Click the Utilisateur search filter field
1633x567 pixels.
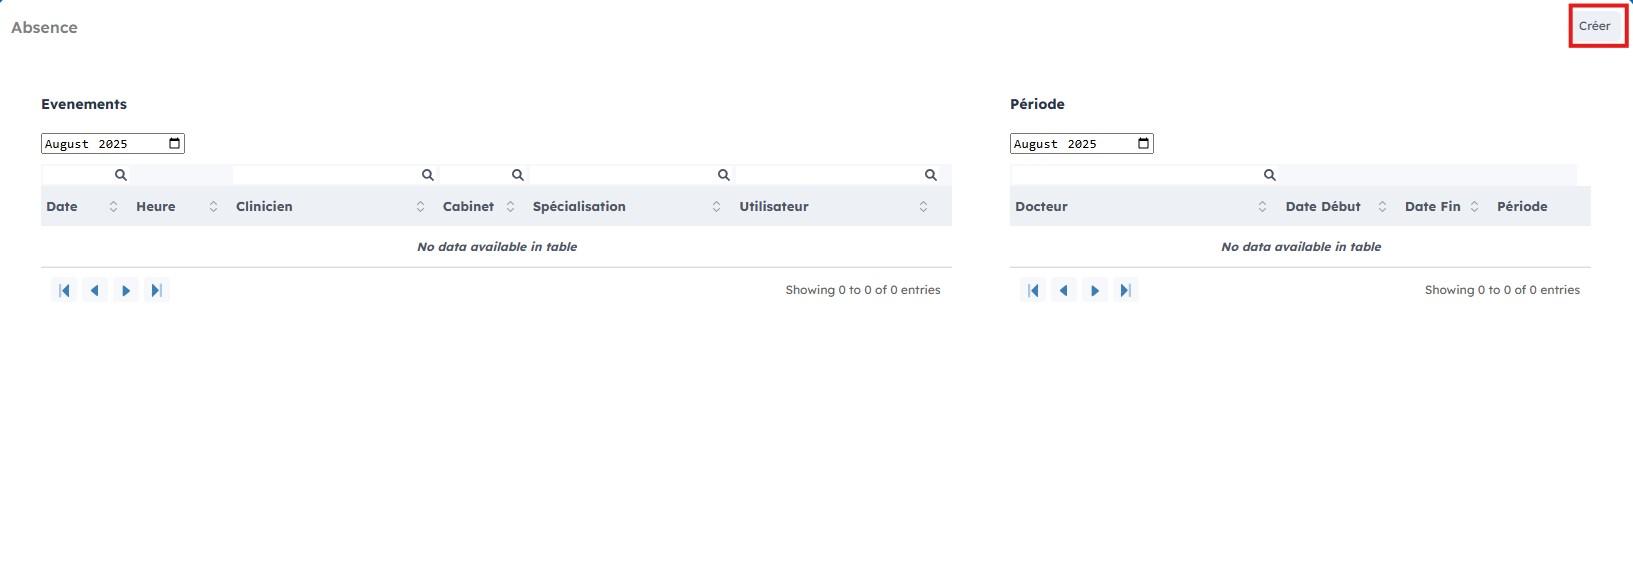[828, 175]
